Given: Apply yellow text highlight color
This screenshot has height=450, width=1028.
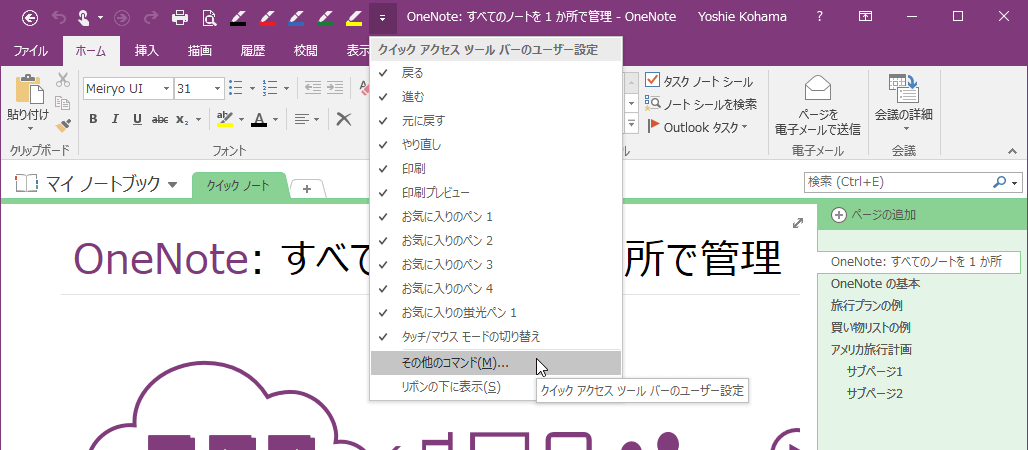Looking at the screenshot, I should [x=225, y=119].
